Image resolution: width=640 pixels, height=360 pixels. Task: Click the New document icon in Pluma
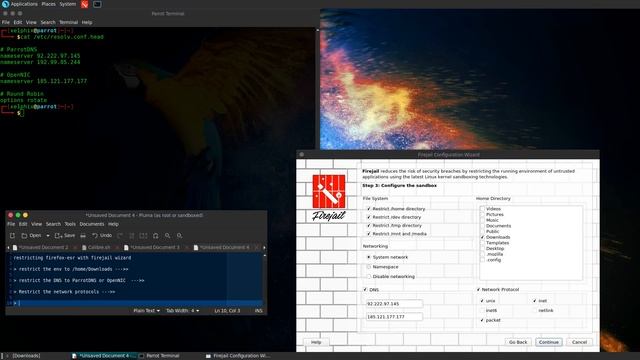click(x=12, y=236)
